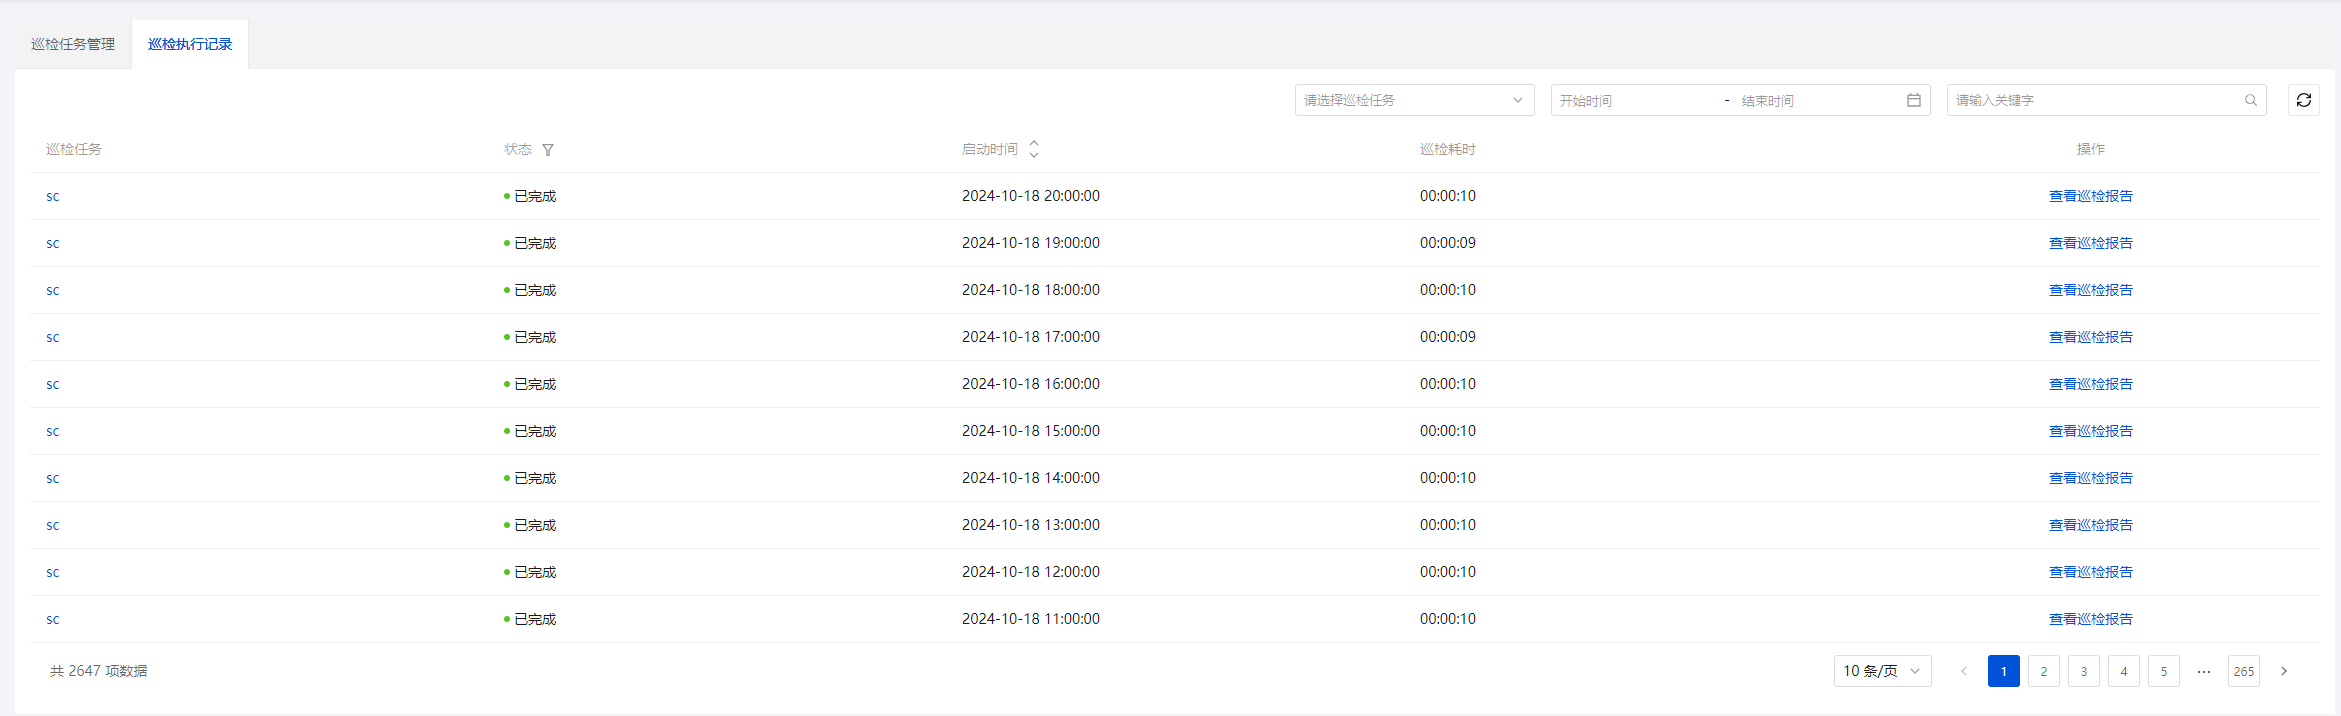Click the previous page arrow

point(1964,671)
